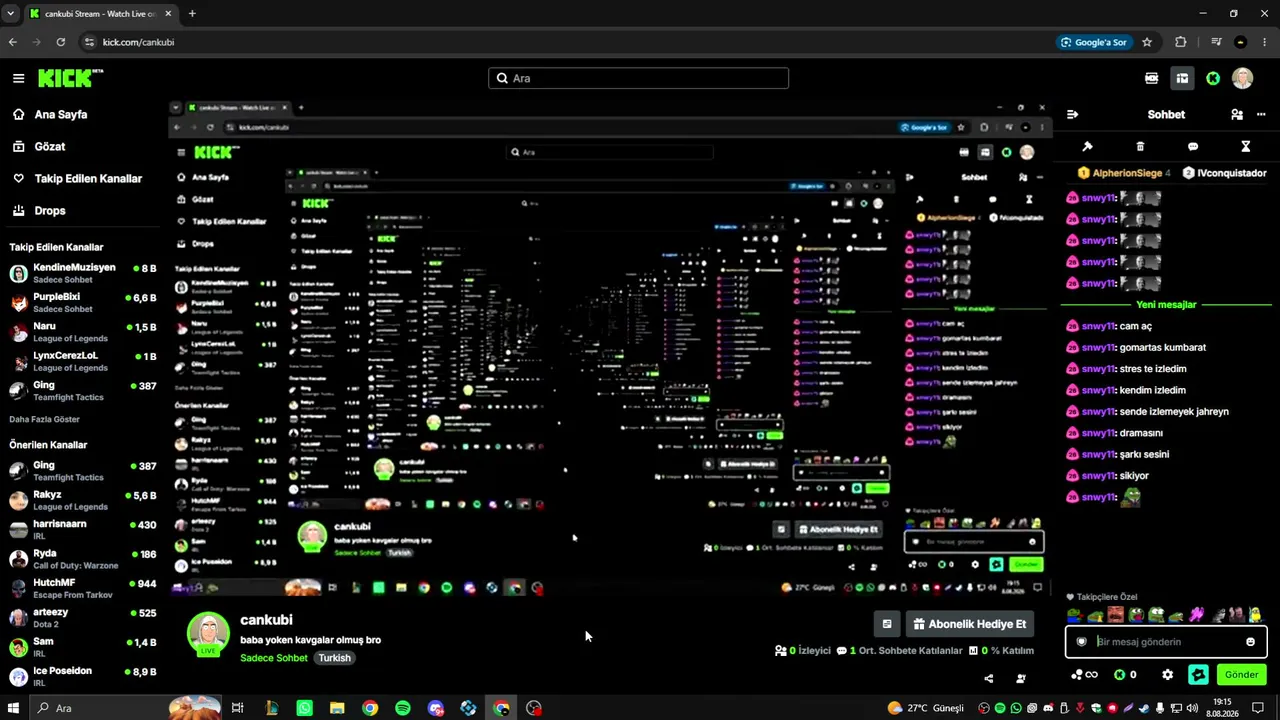Click Google'a Sor button in address bar
1280x720 pixels.
tap(1094, 42)
